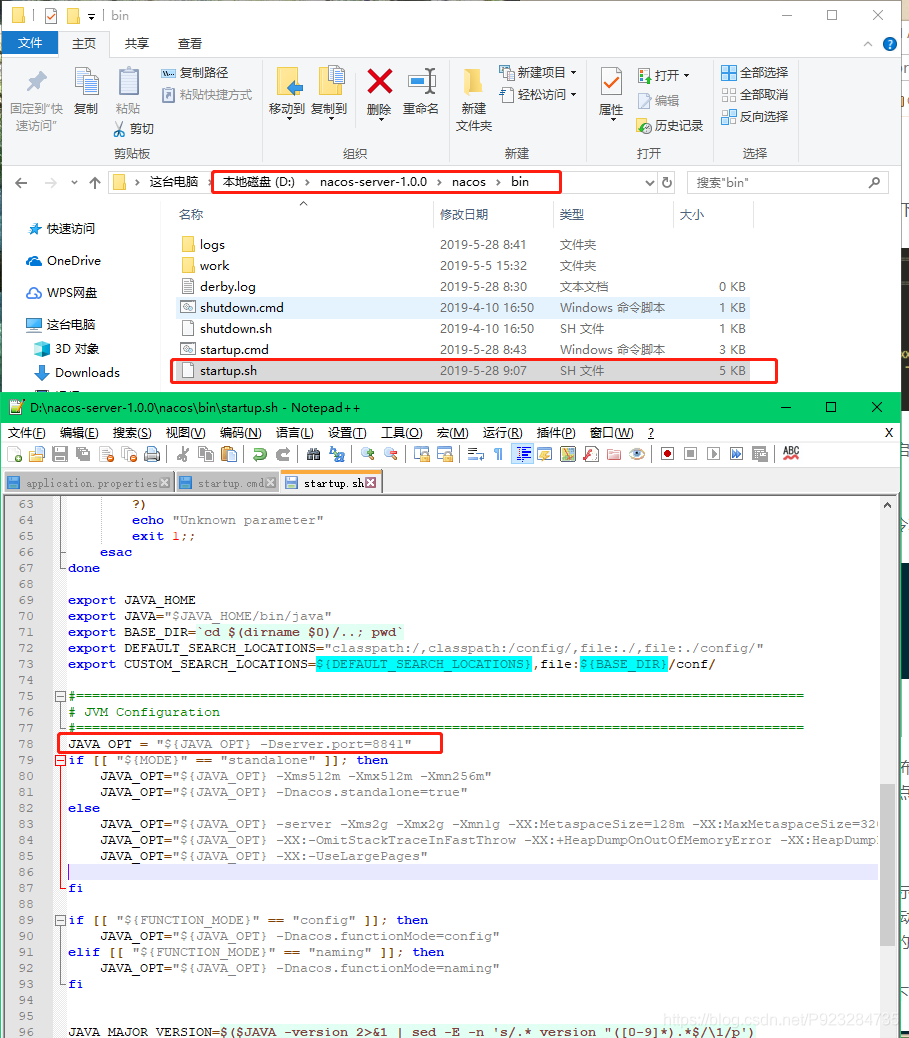Screen dimensions: 909x1038
Task: Click the Print icon in Notepad++ toolbar
Action: (x=152, y=454)
